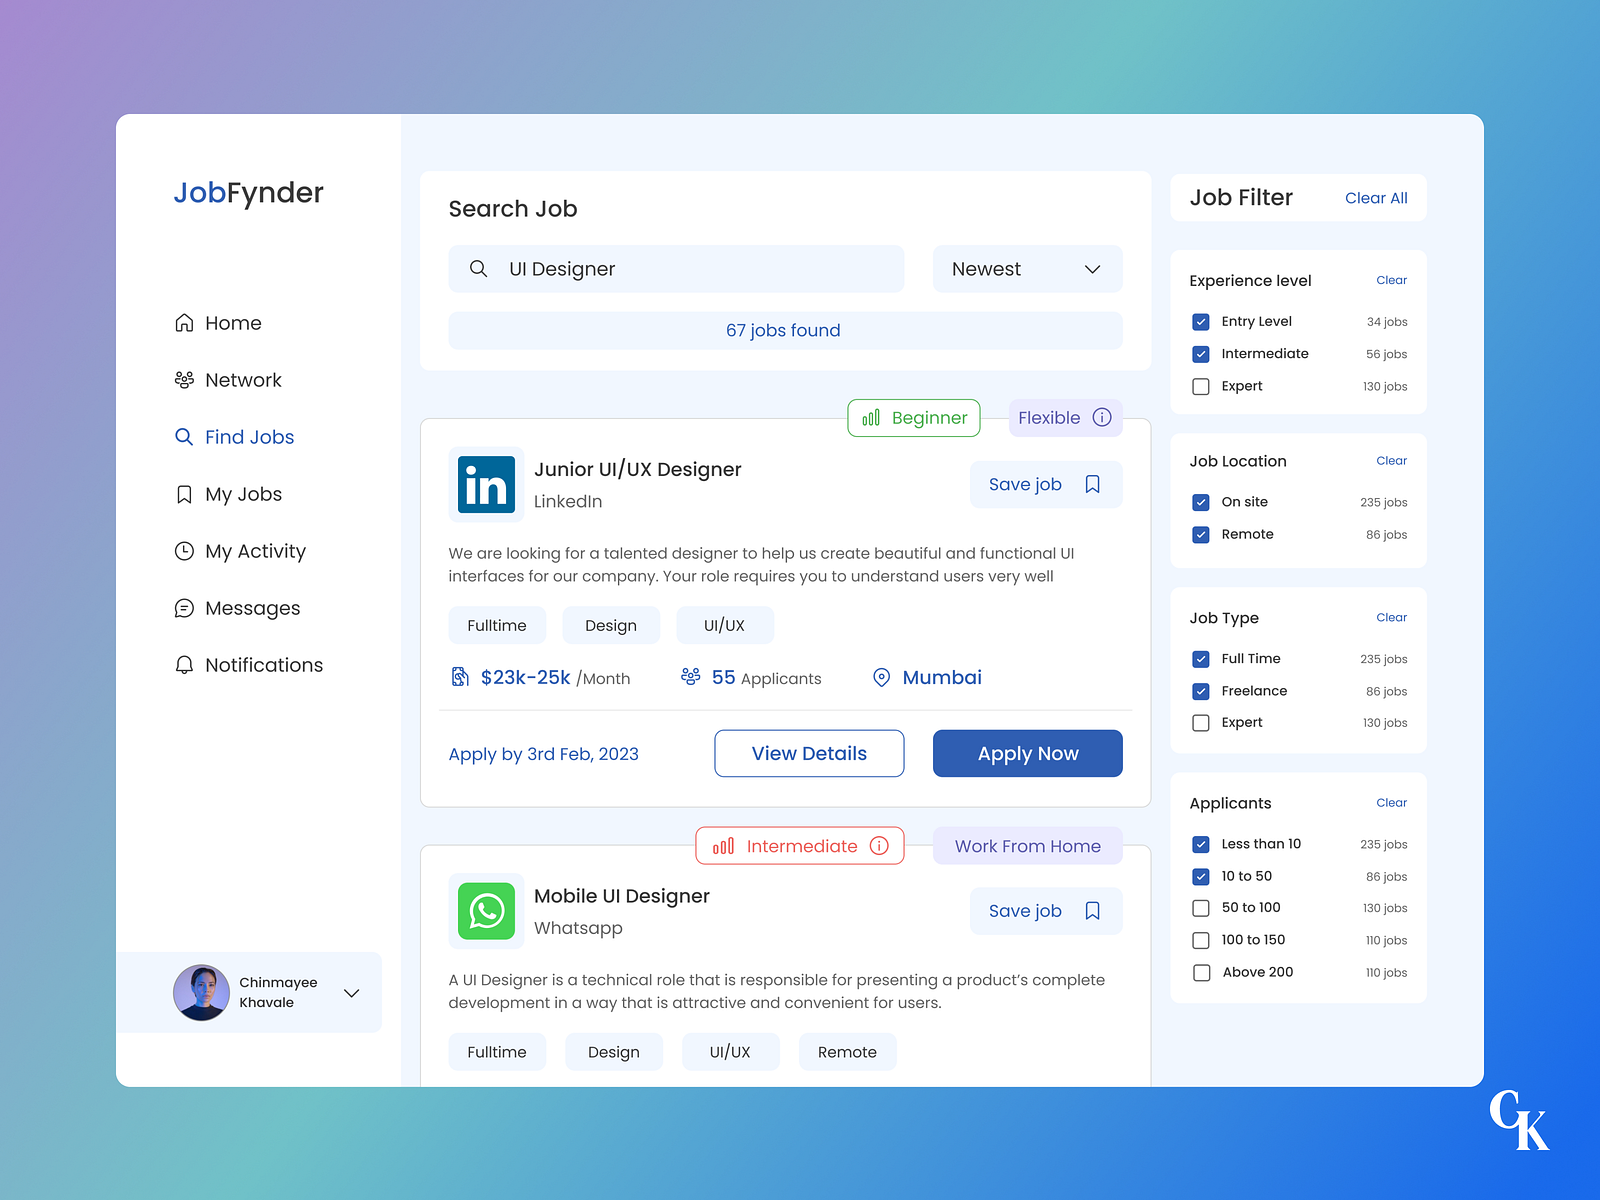Check the 50 to 100 applicants filter
1600x1200 pixels.
coord(1200,908)
